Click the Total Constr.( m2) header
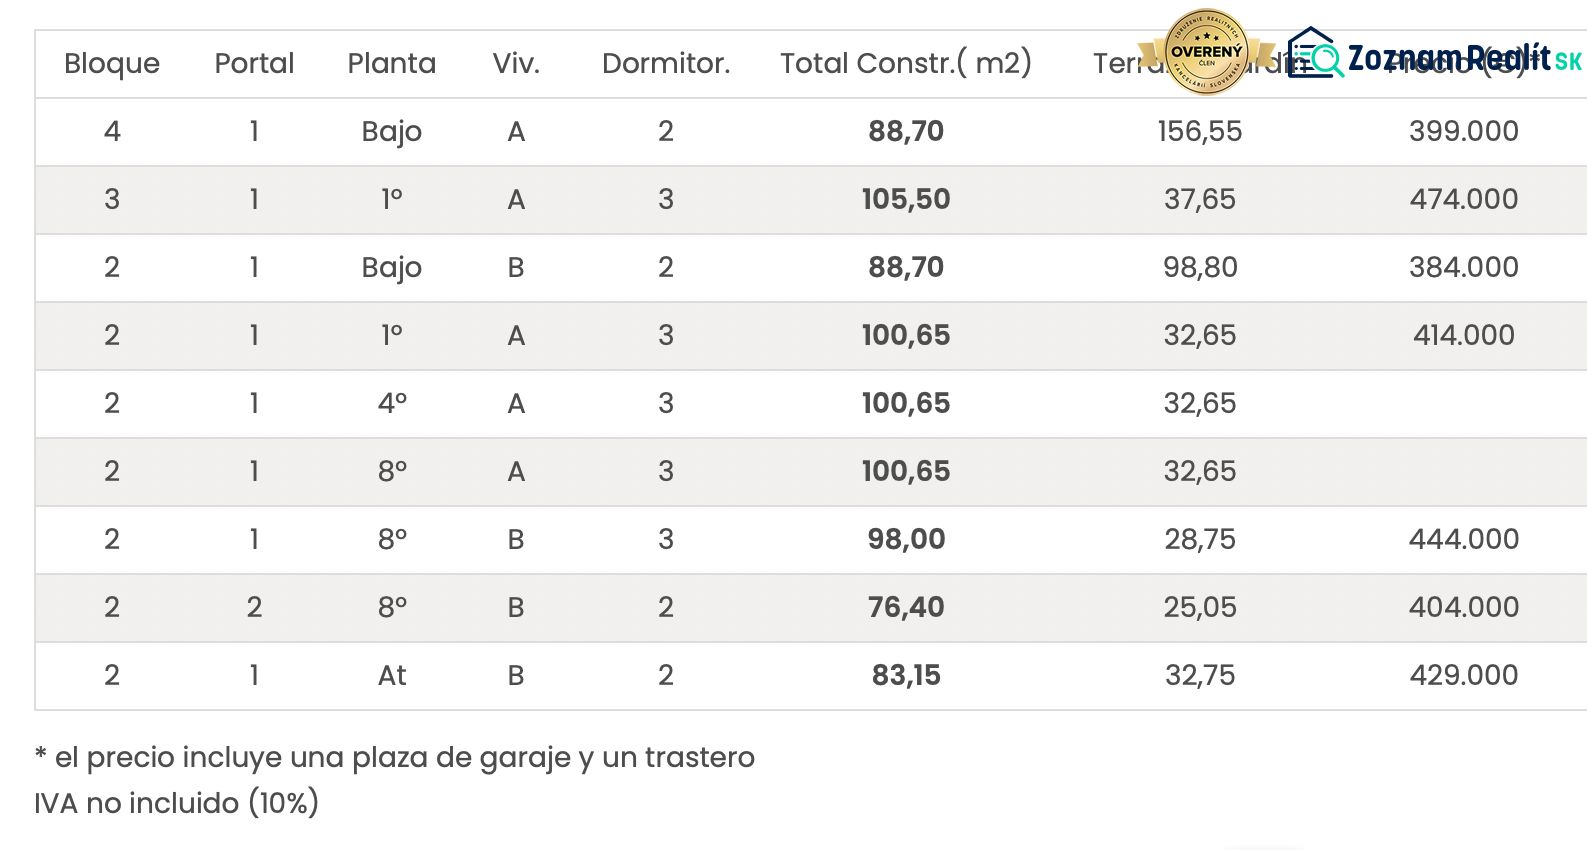 pyautogui.click(x=906, y=63)
